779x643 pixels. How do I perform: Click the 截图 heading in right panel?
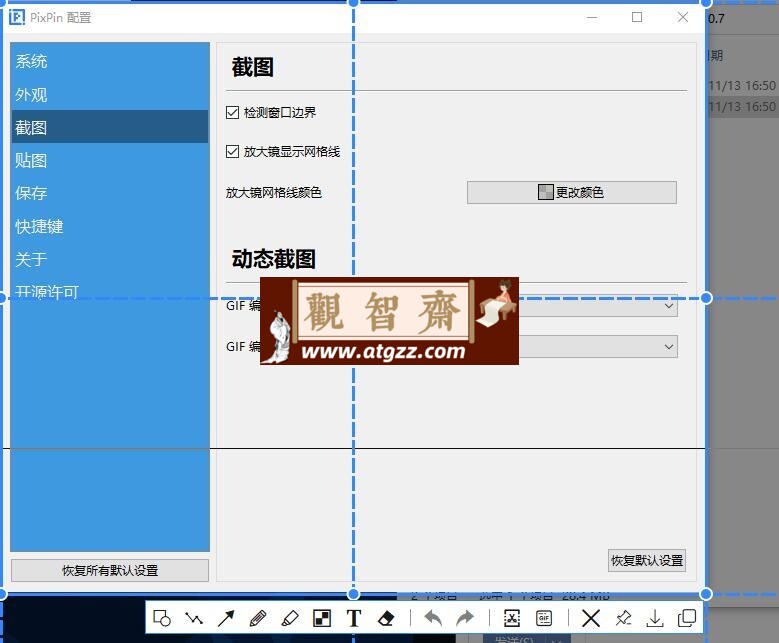pos(252,67)
